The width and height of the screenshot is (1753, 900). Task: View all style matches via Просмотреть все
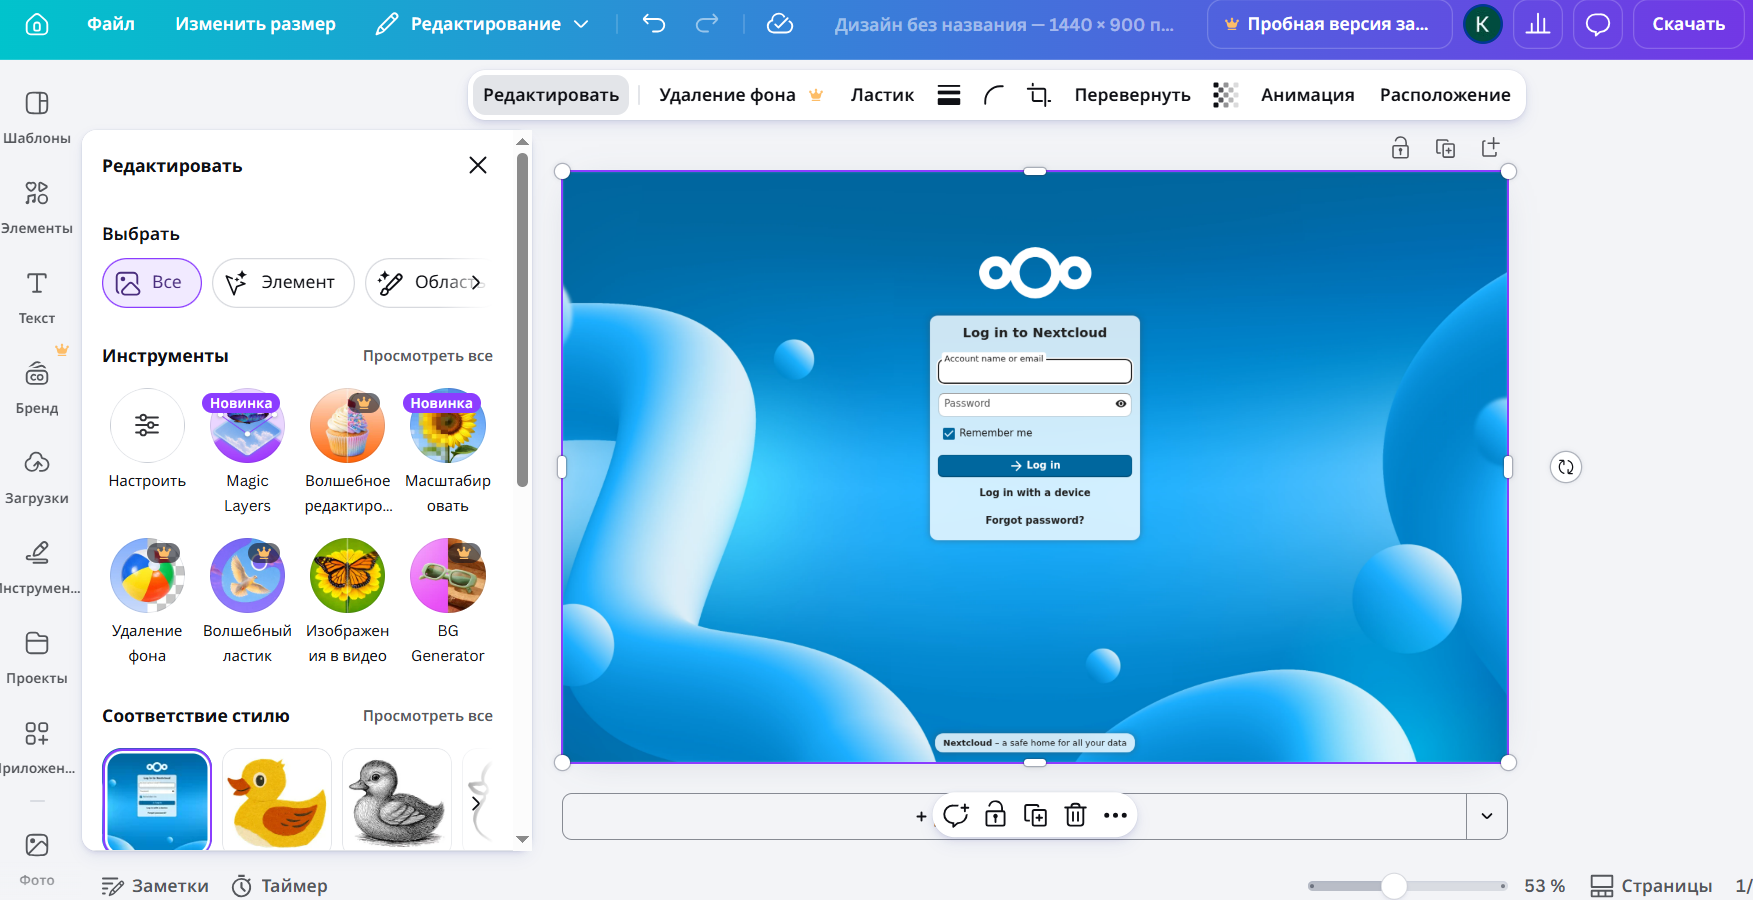tap(428, 716)
